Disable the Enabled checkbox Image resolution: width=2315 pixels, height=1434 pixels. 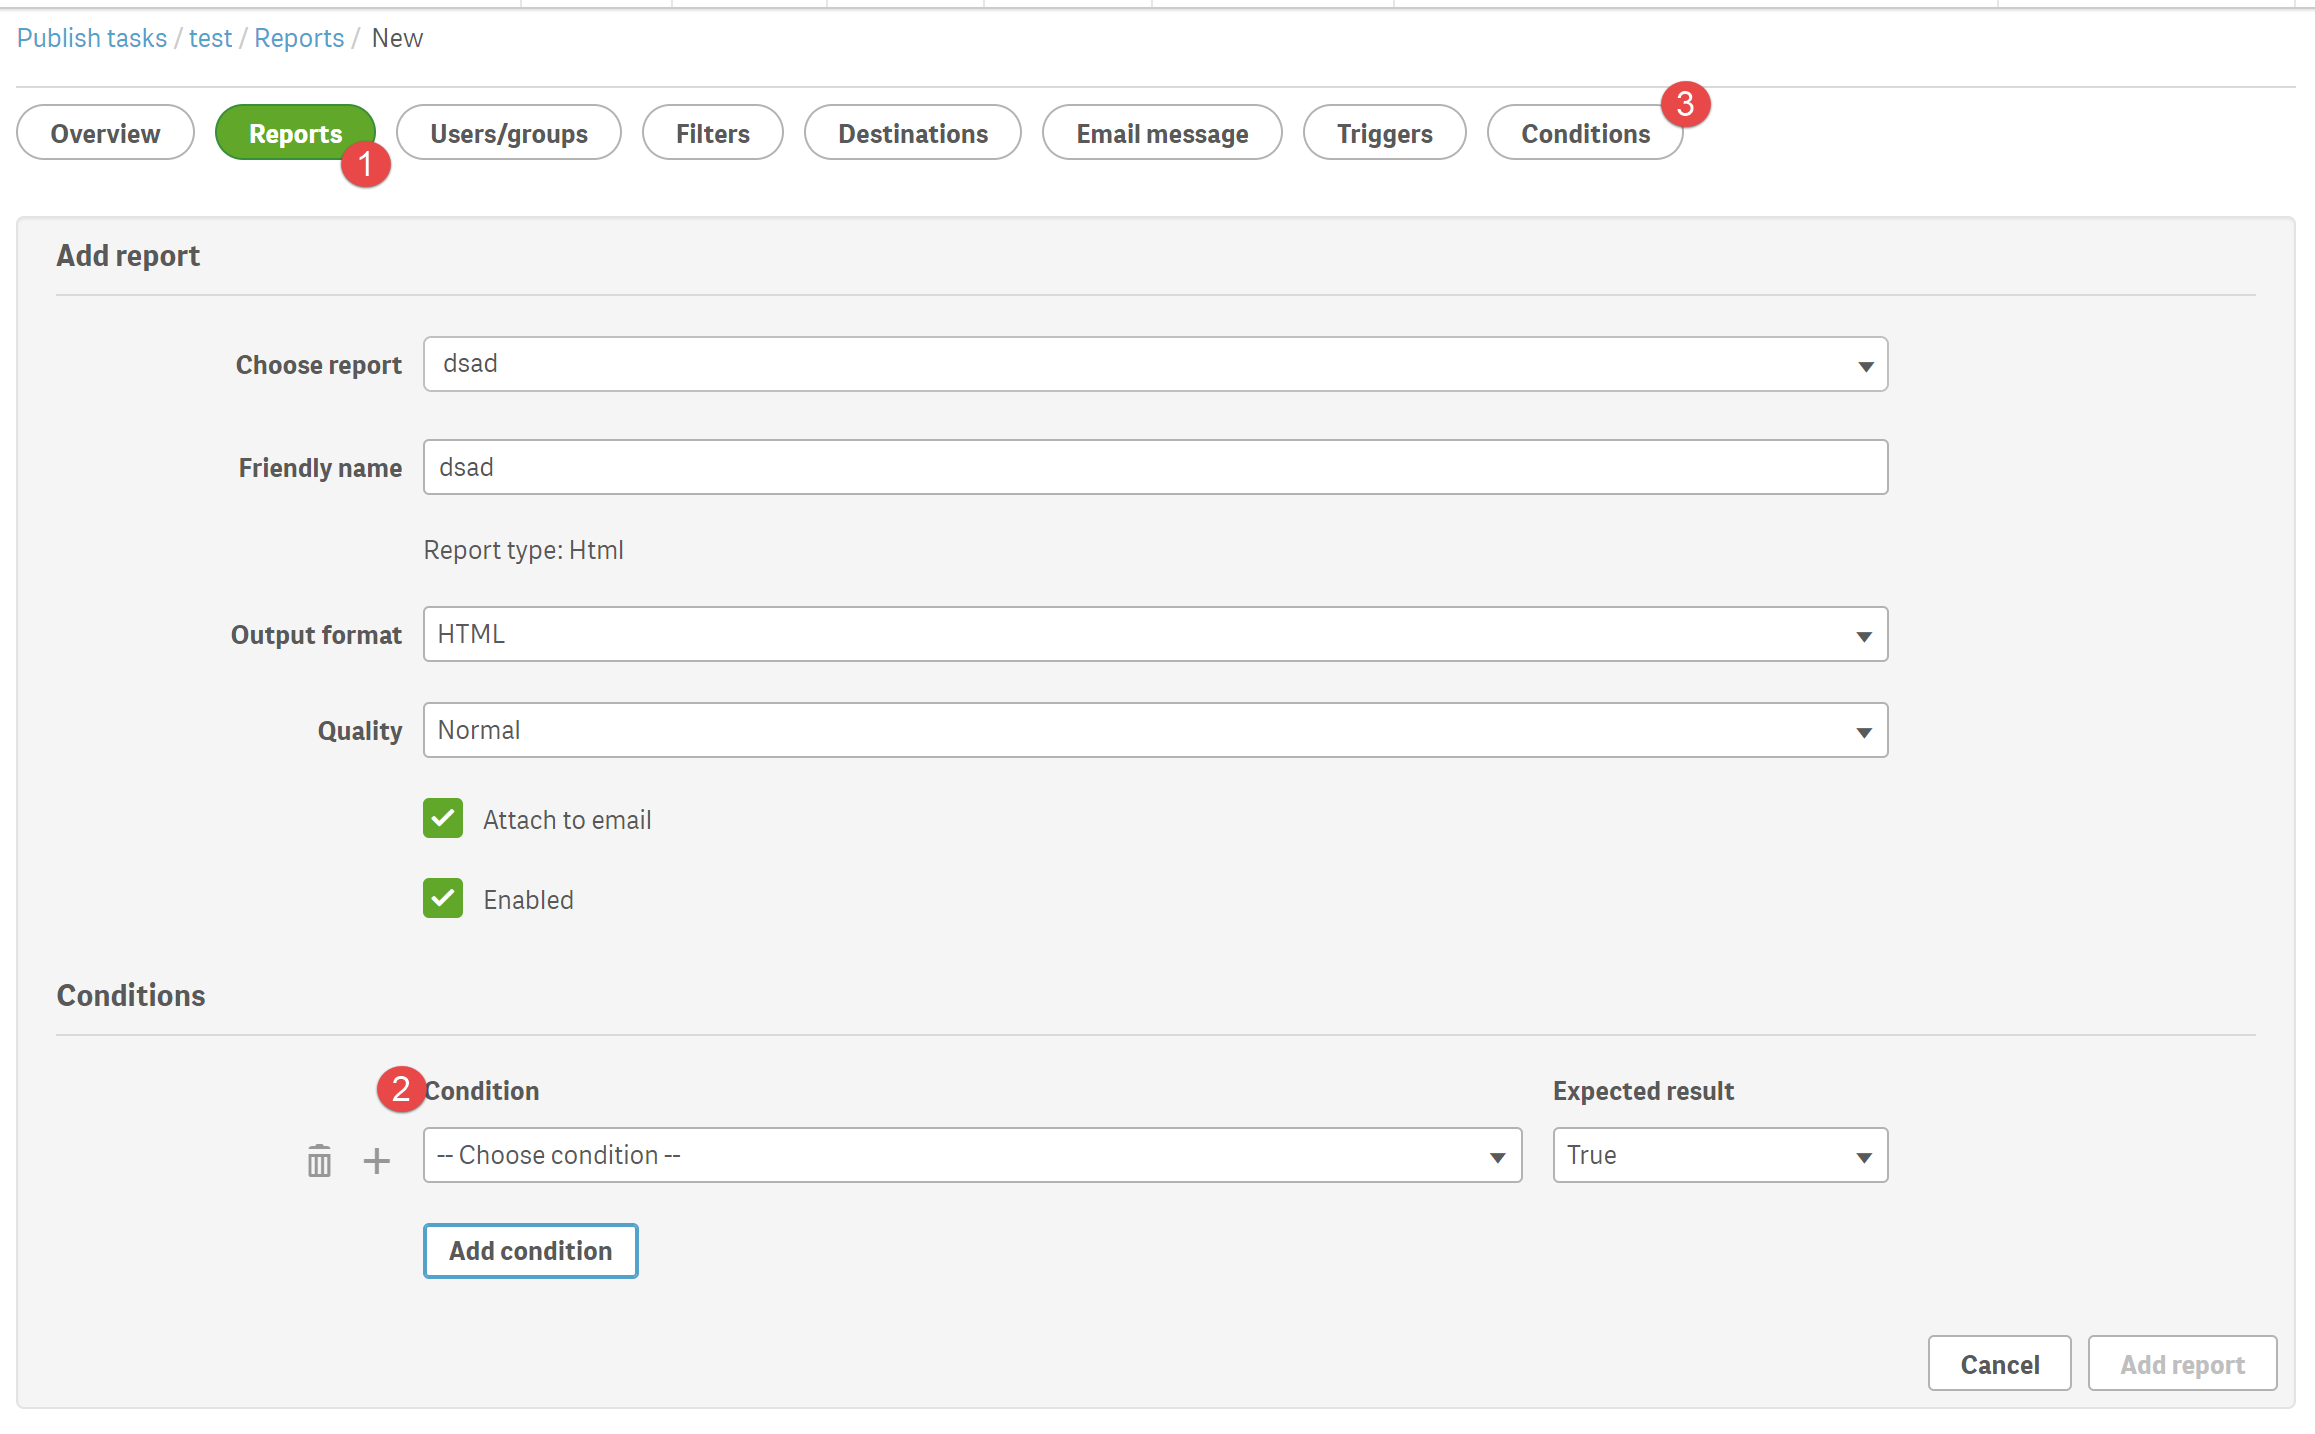[x=443, y=898]
